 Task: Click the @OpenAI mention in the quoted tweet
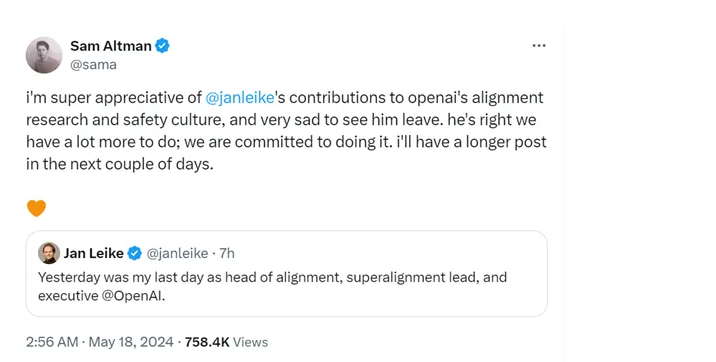(x=132, y=296)
